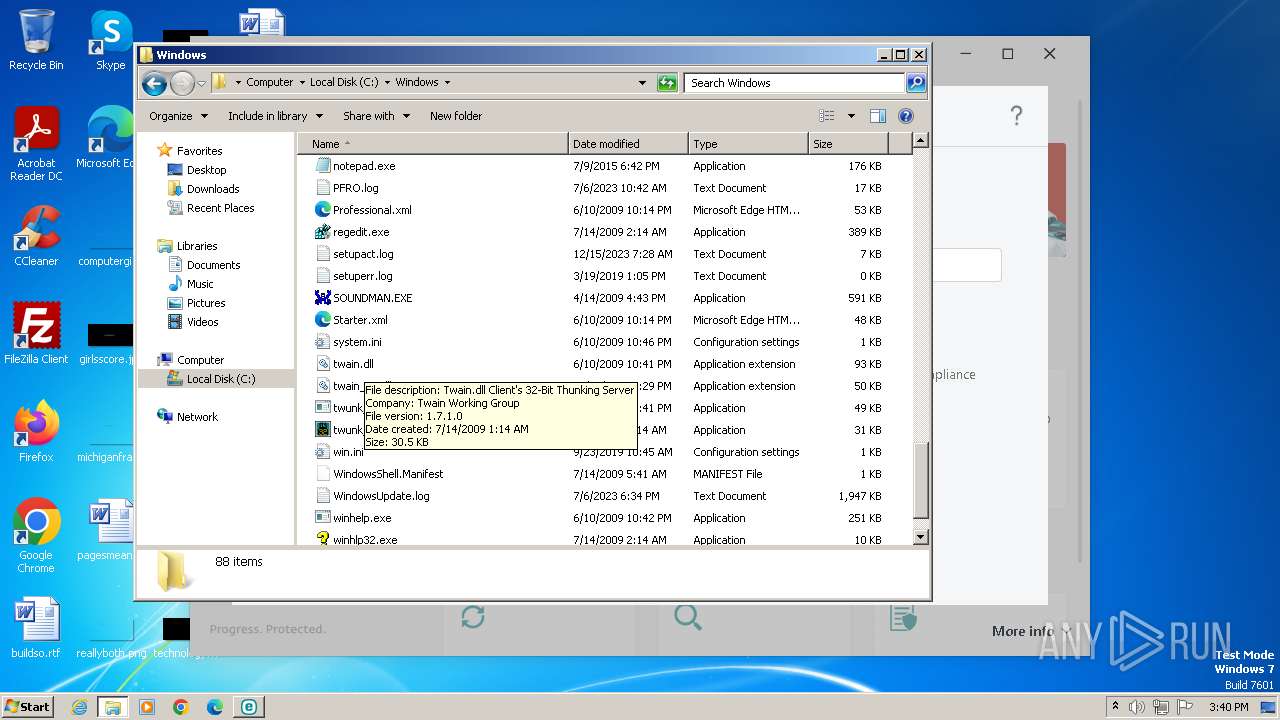This screenshot has height=720, width=1280.
Task: Open Firefox desktop shortcut
Action: pyautogui.click(x=36, y=432)
